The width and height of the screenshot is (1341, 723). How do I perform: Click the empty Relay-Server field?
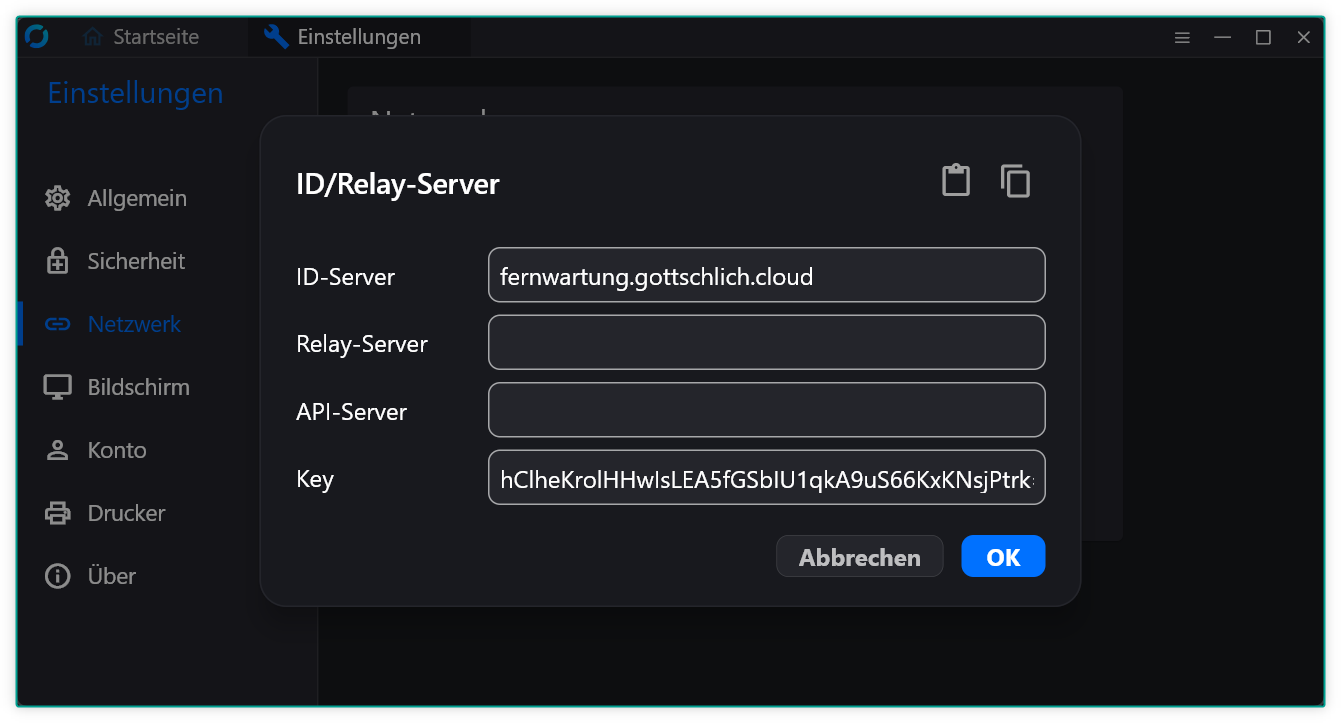point(766,343)
